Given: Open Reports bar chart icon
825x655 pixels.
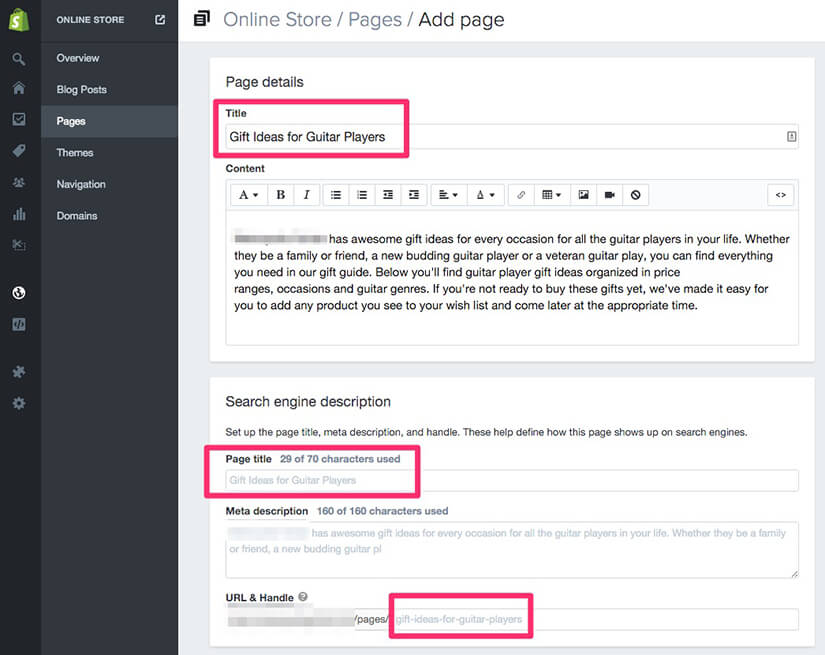Looking at the screenshot, I should click(x=19, y=214).
